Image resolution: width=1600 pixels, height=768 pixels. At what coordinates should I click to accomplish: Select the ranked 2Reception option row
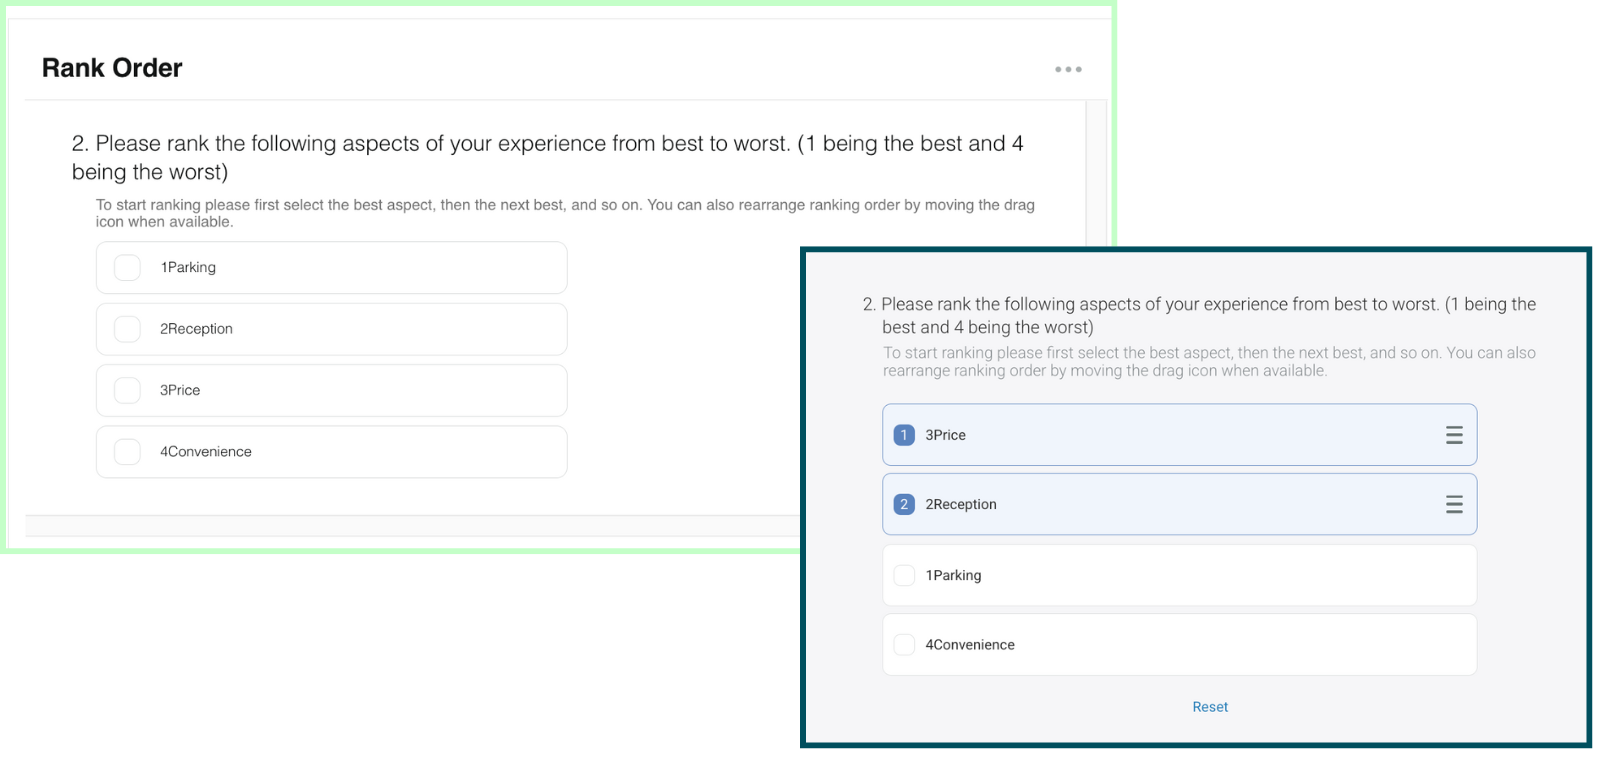click(x=1180, y=505)
